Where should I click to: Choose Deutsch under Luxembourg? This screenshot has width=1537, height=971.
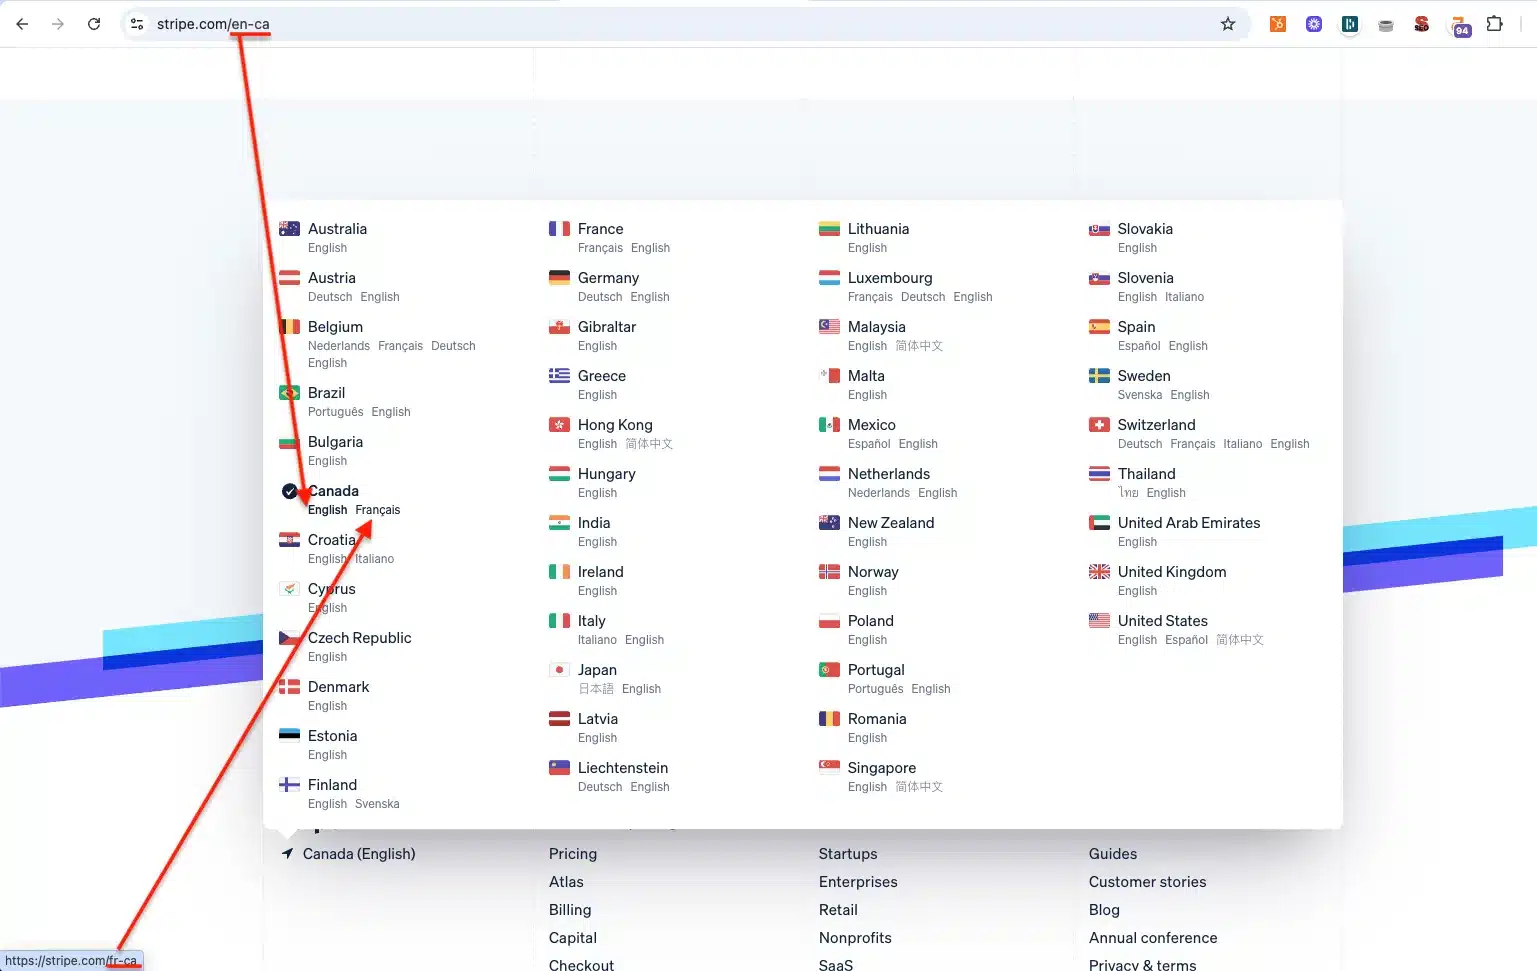click(x=923, y=297)
